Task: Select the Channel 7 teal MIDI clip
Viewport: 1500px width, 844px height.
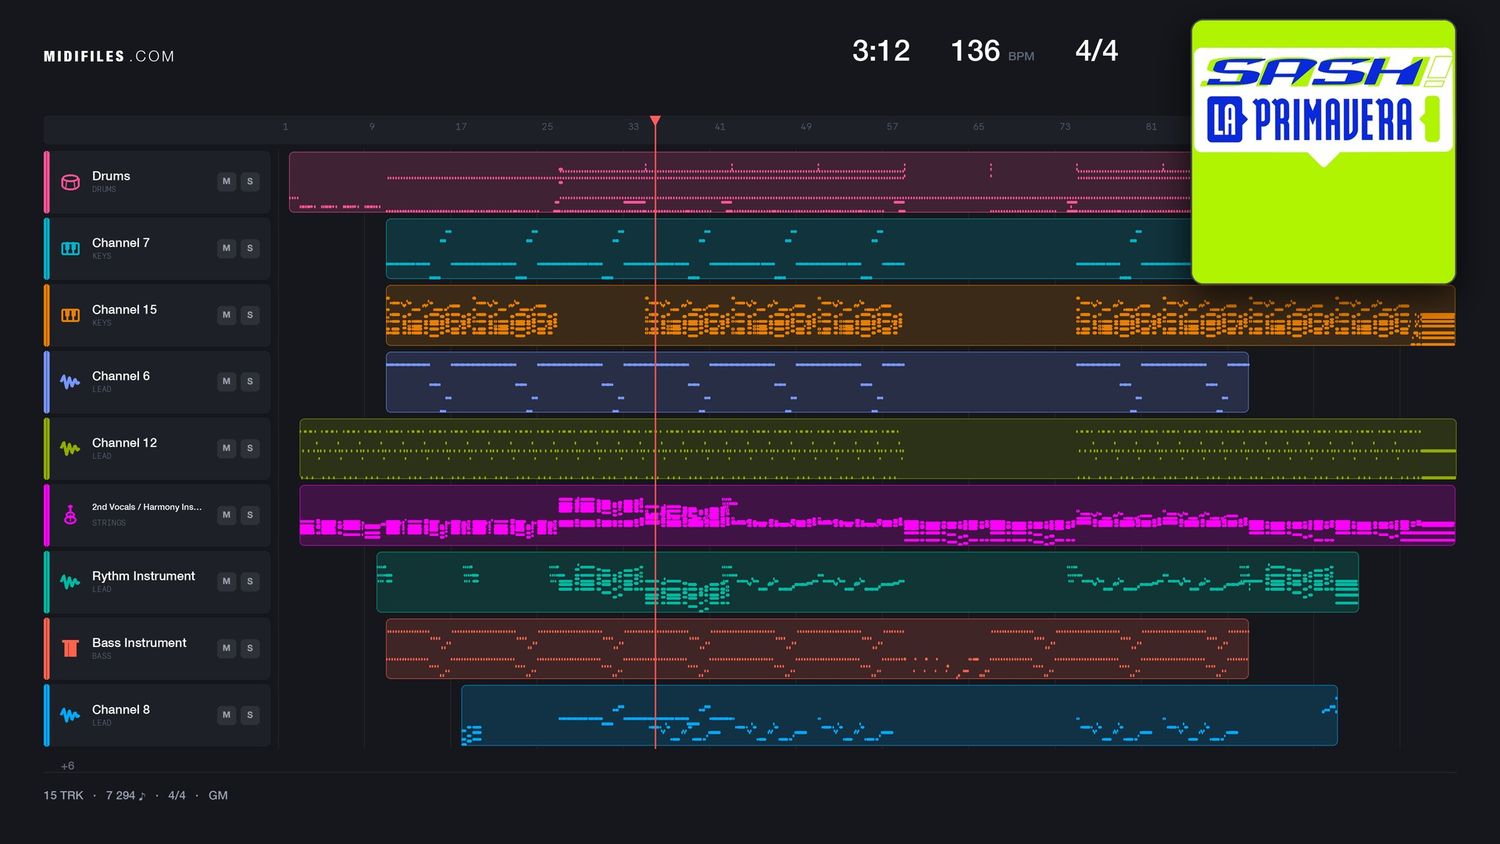Action: [788, 248]
